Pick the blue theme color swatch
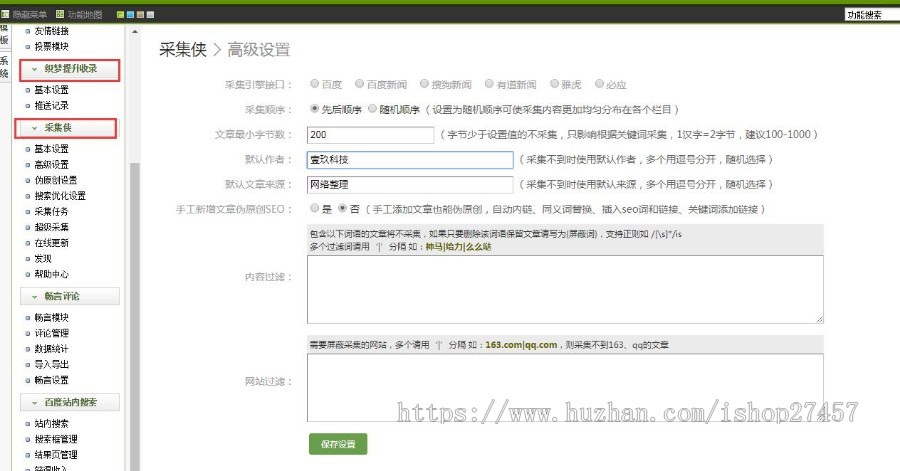 pos(130,14)
